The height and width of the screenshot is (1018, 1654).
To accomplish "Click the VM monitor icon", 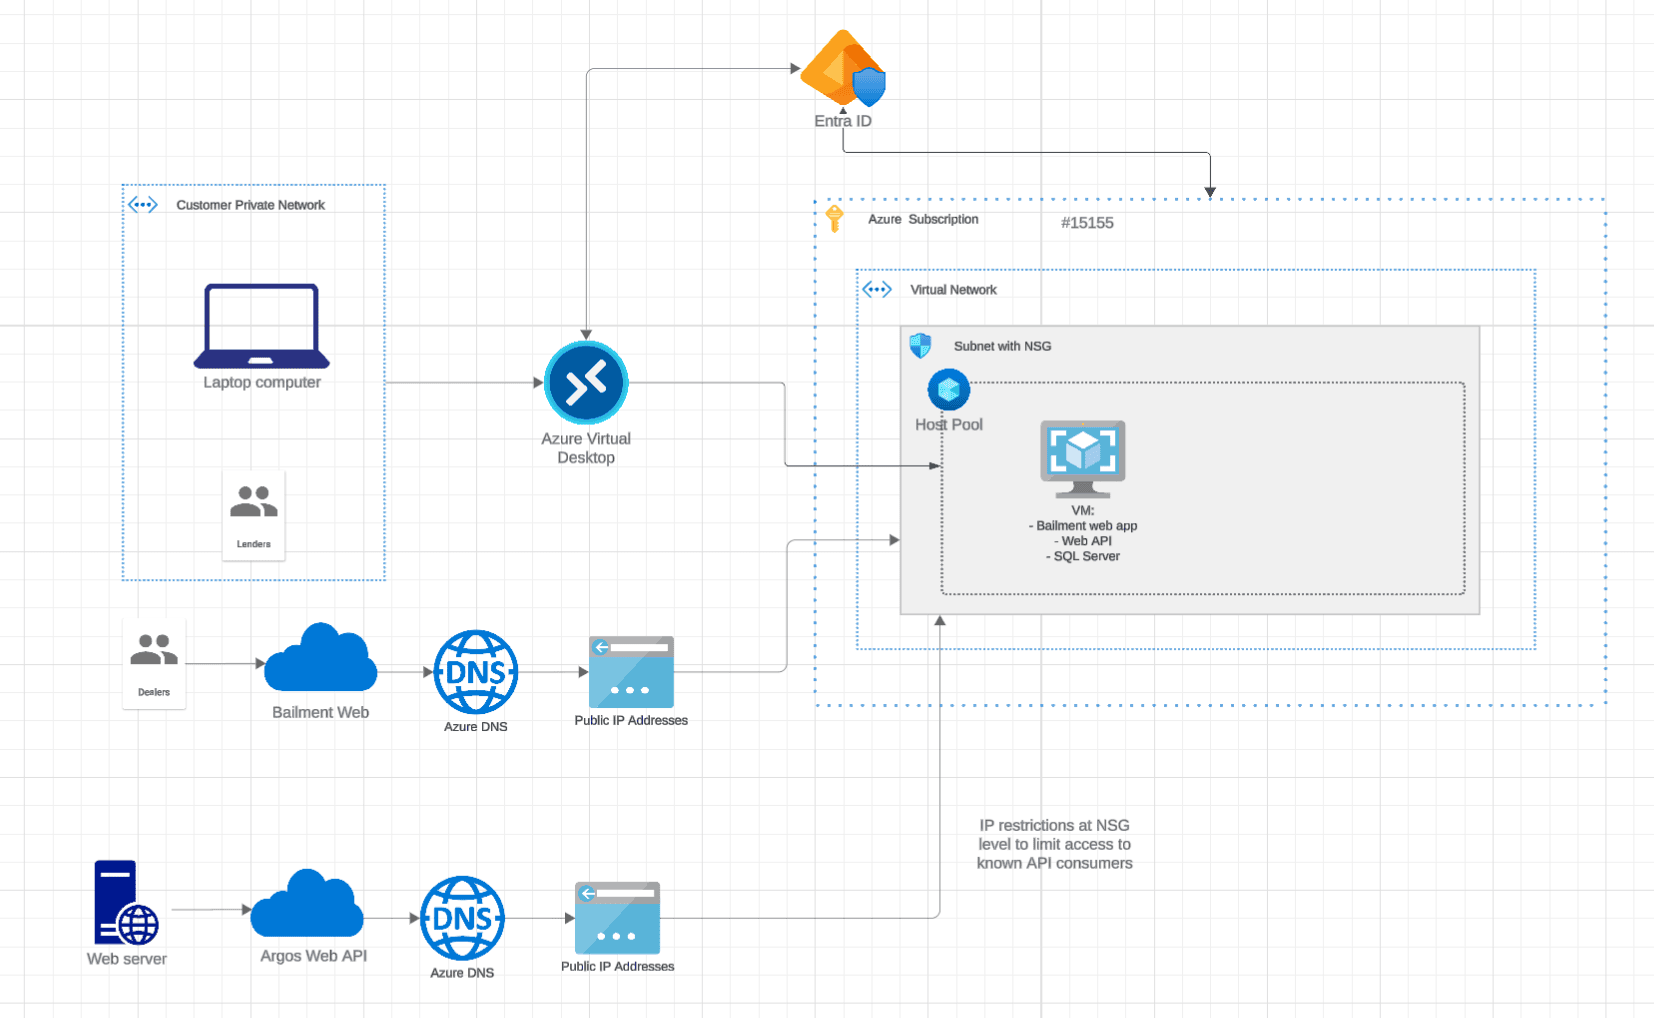I will pos(1083,459).
